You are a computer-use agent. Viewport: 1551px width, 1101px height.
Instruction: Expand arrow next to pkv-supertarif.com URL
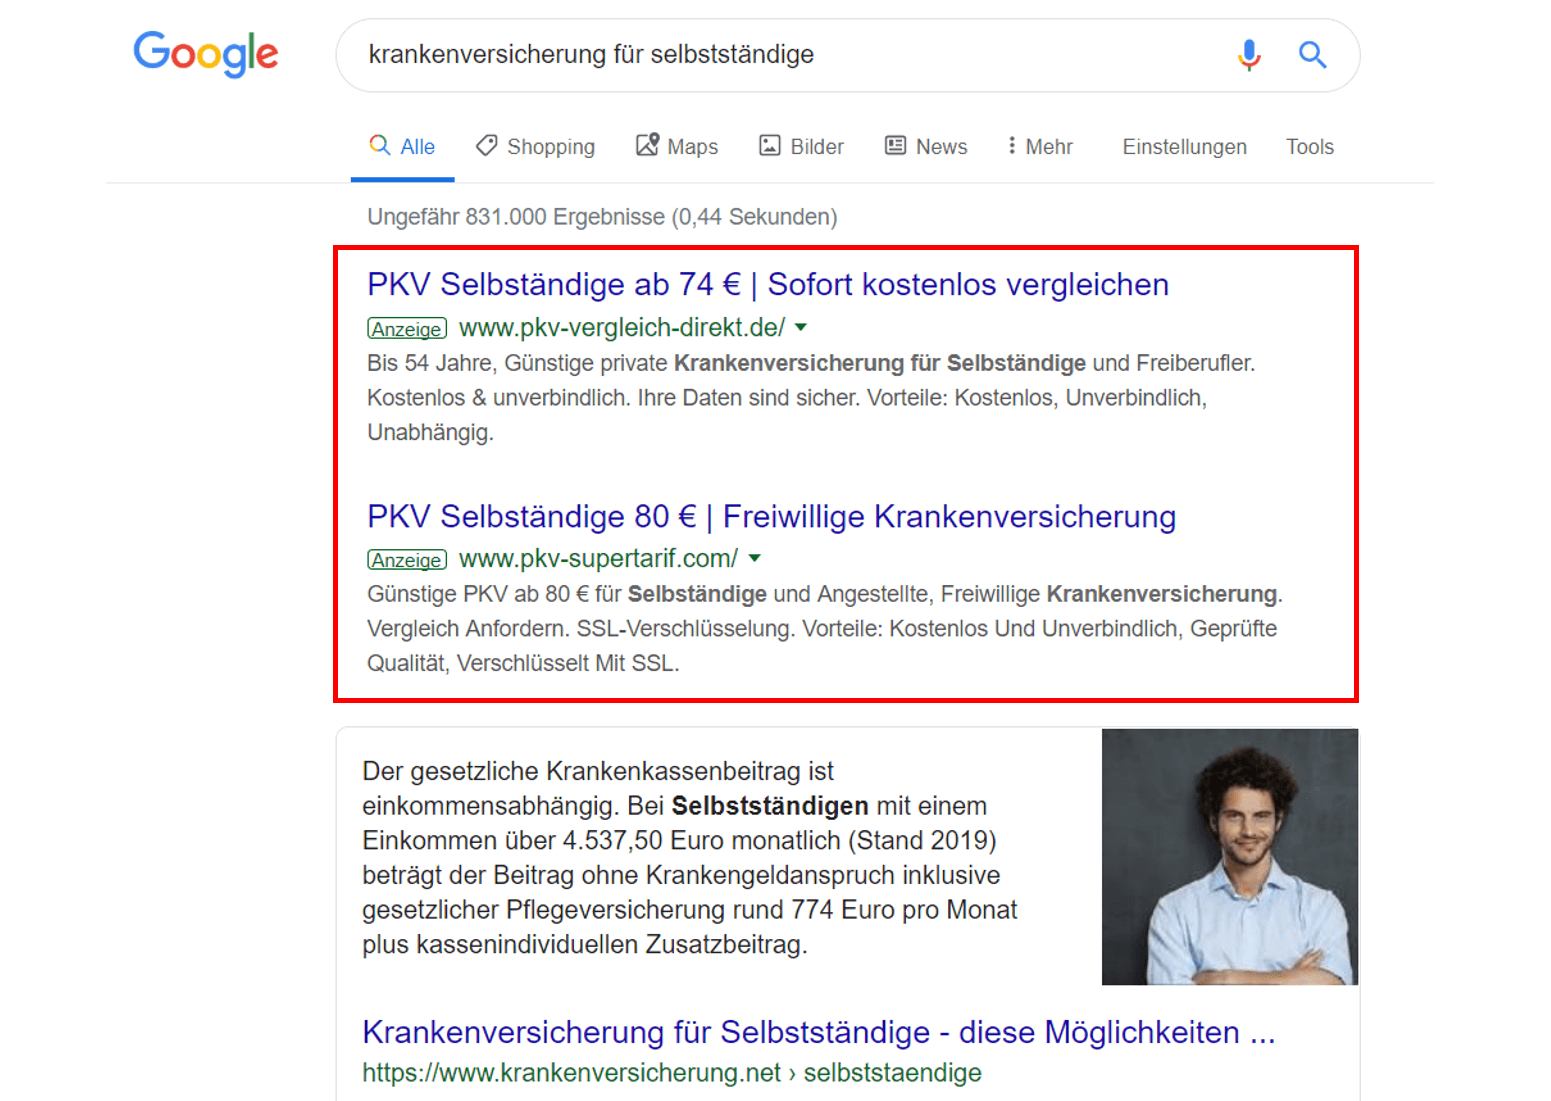[755, 559]
